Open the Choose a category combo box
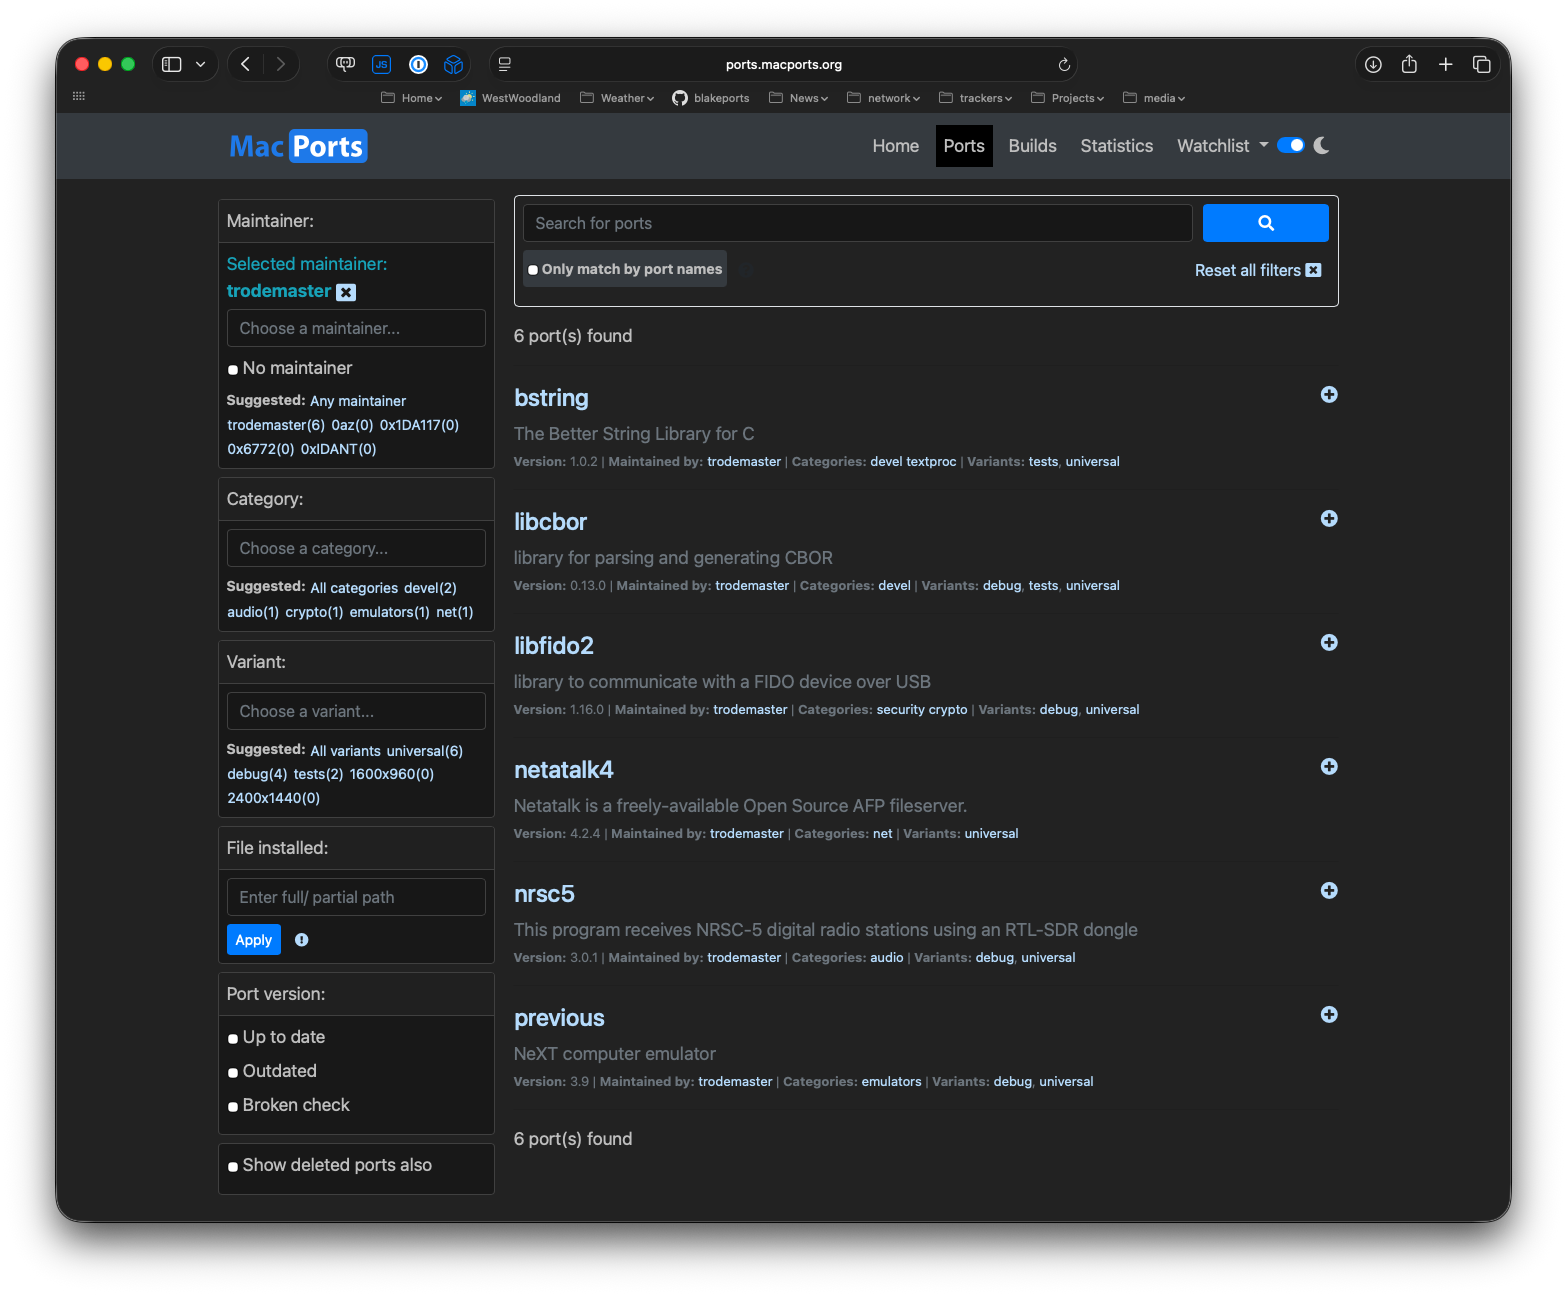The image size is (1567, 1296). coord(355,547)
